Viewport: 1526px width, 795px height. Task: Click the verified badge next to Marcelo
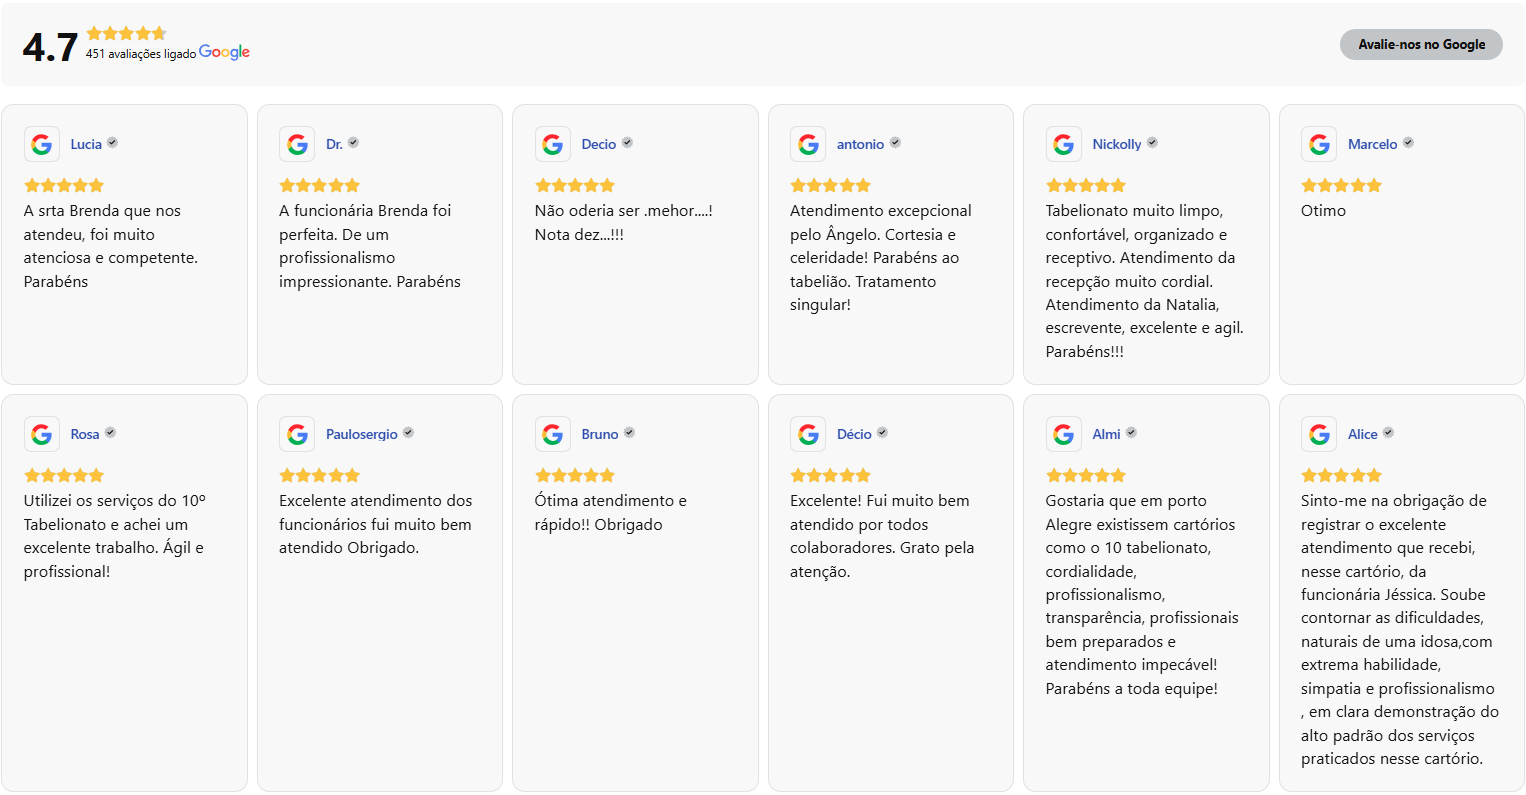pyautogui.click(x=1408, y=143)
